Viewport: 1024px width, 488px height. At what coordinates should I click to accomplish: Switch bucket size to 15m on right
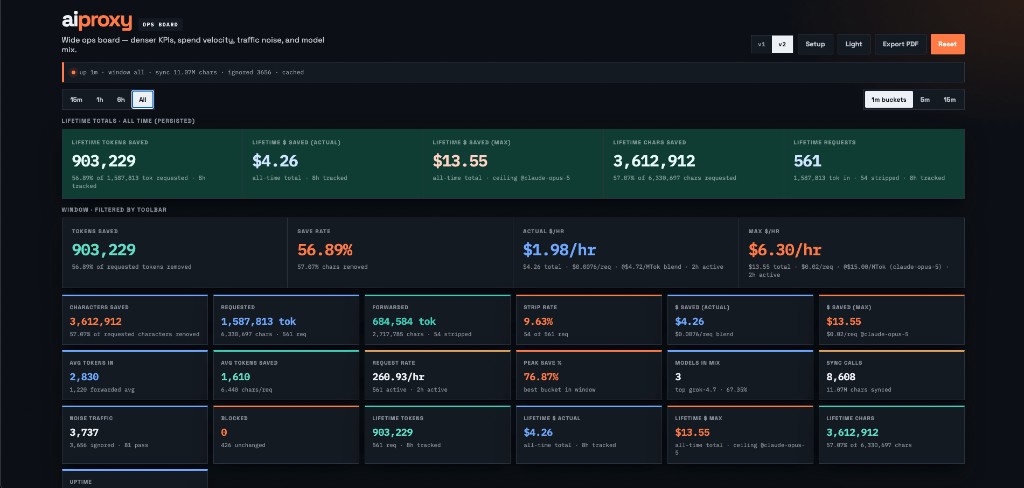point(949,100)
